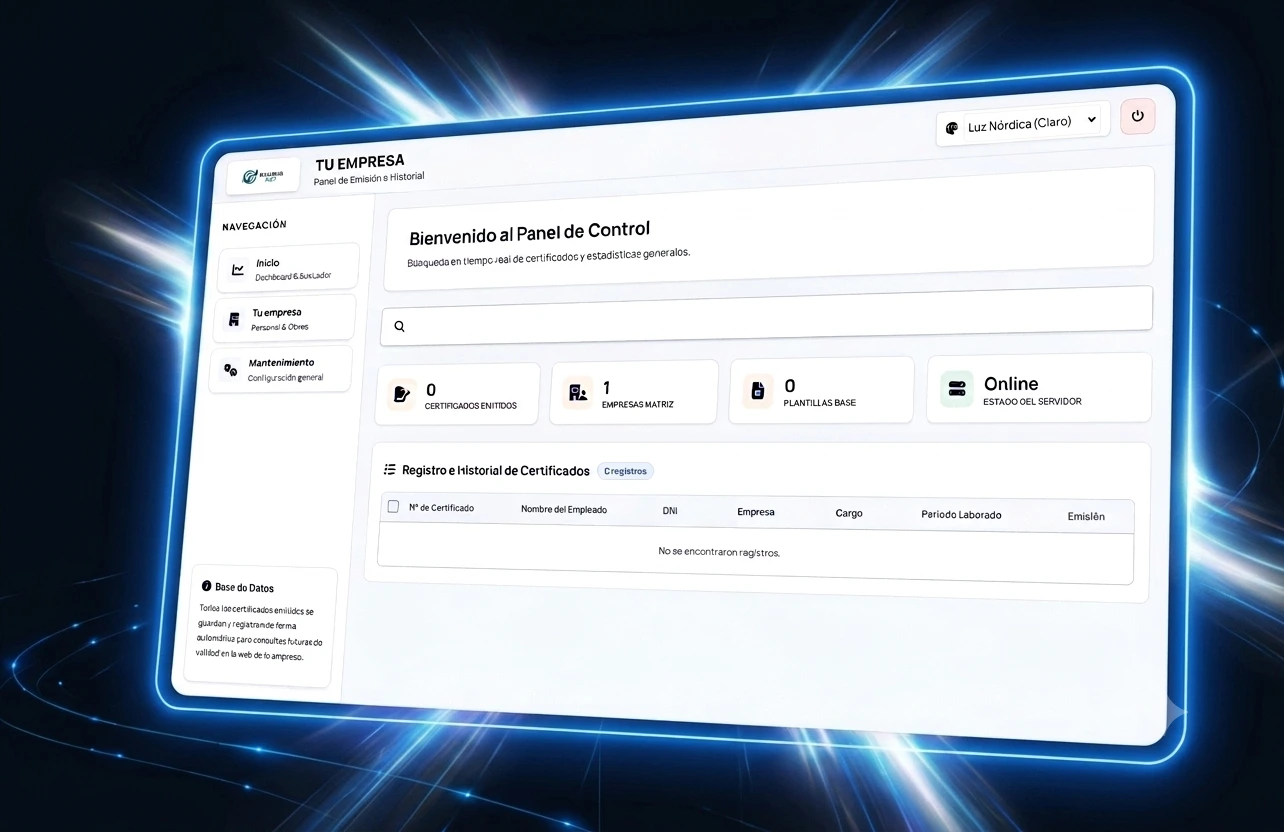Screen dimensions: 1284x832
Task: Click the Empresa column header
Action: click(x=756, y=512)
